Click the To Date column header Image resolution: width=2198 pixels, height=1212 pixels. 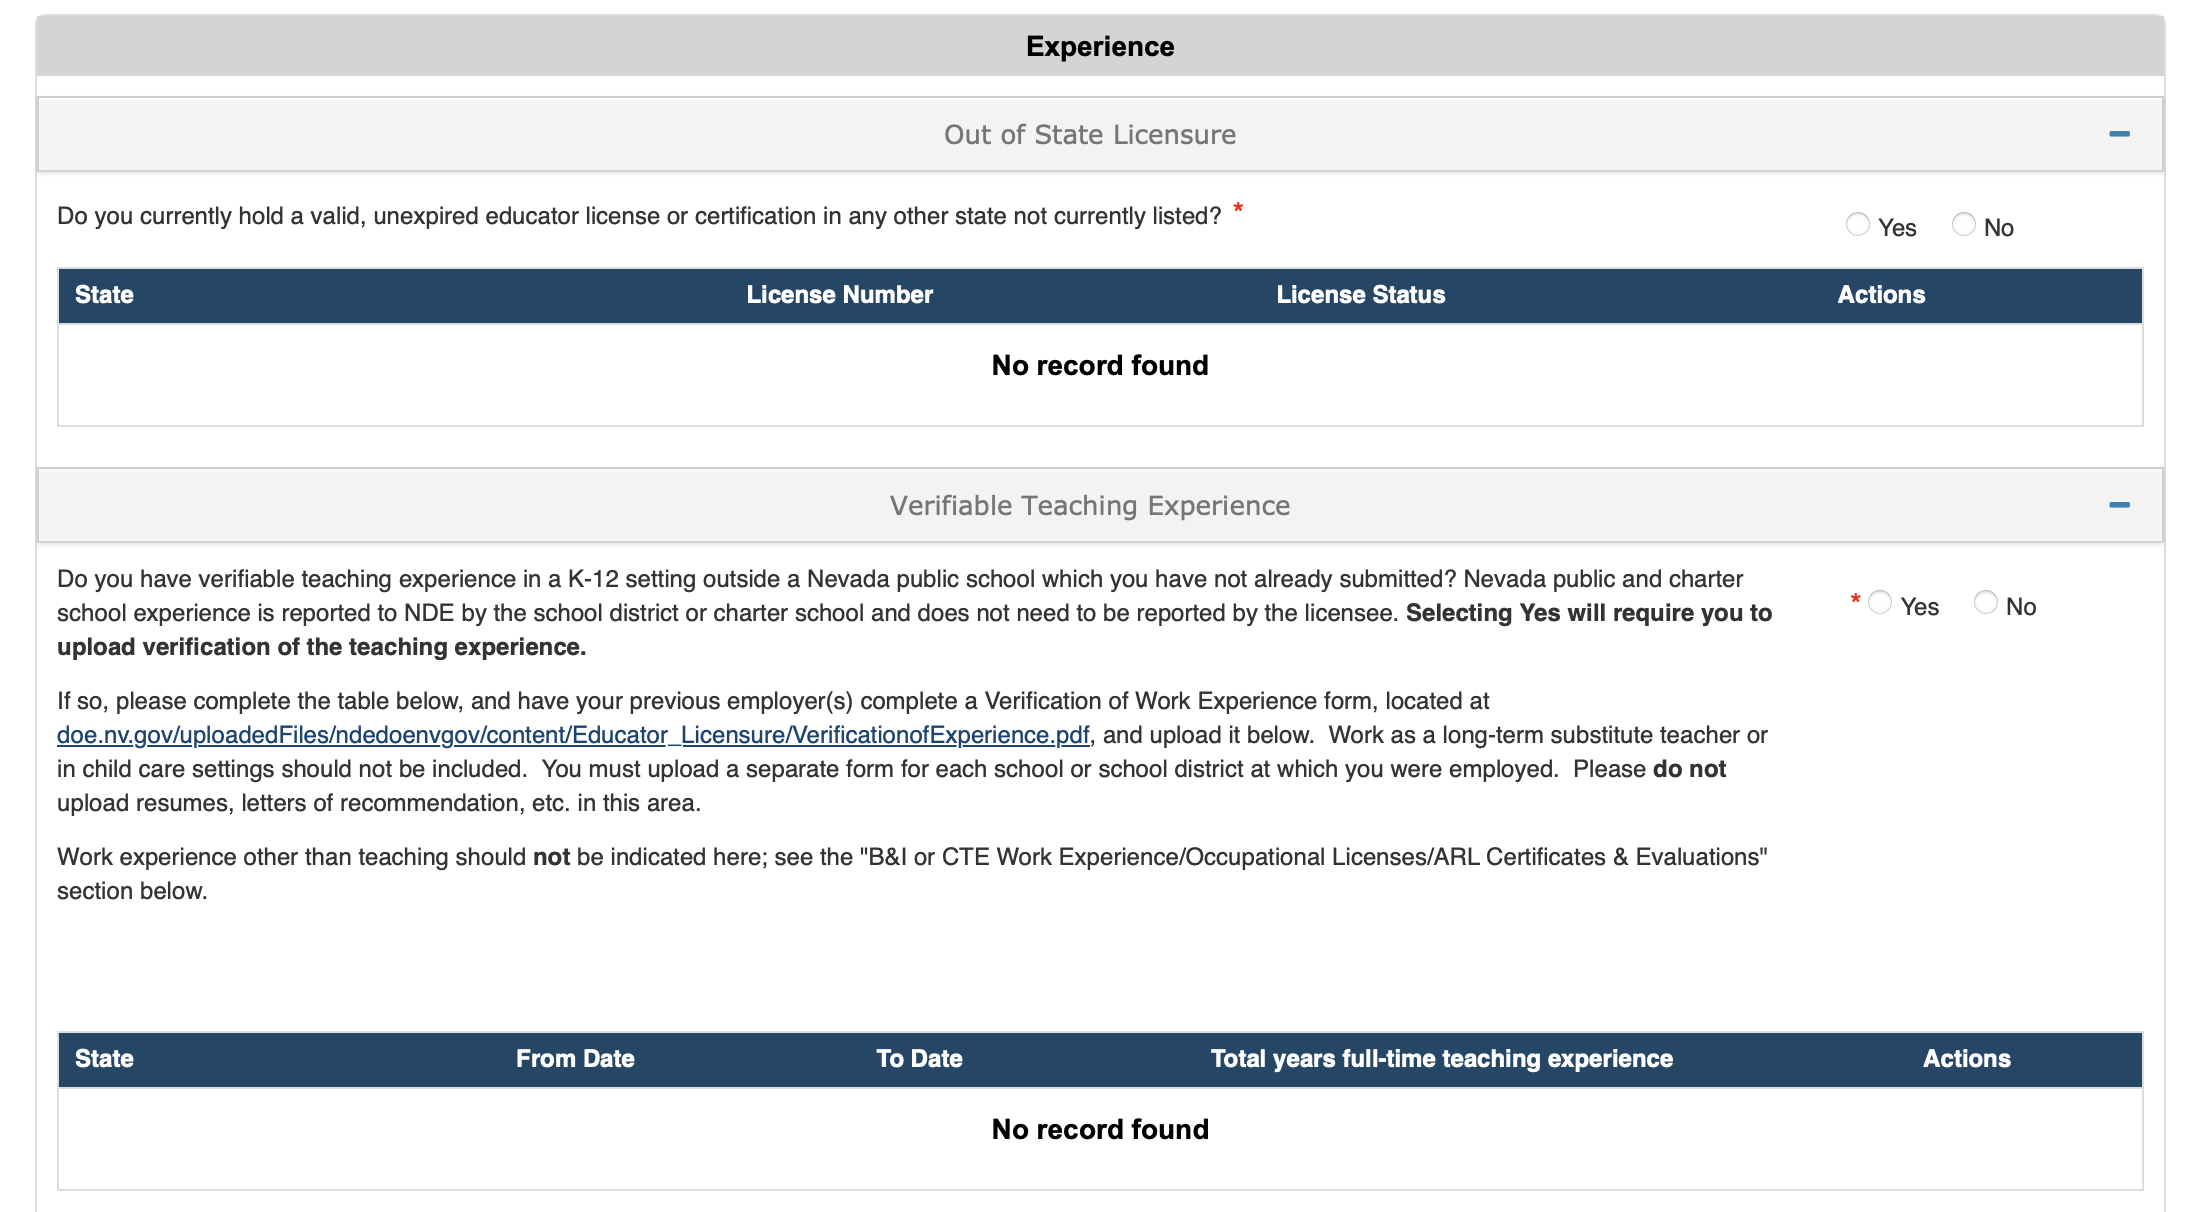919,1059
